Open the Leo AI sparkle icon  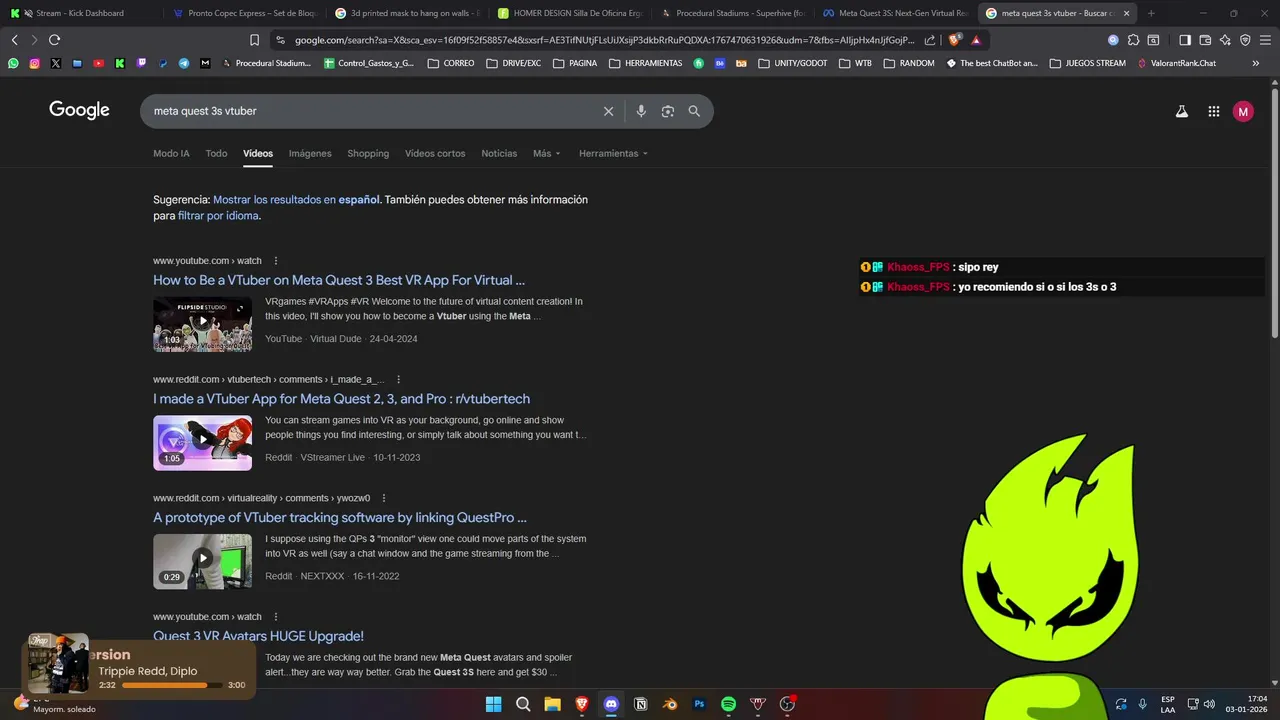(x=1225, y=40)
